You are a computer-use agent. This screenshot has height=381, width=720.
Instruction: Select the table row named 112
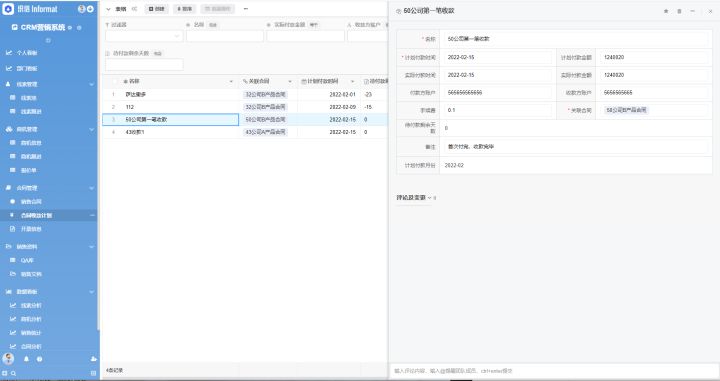245,107
